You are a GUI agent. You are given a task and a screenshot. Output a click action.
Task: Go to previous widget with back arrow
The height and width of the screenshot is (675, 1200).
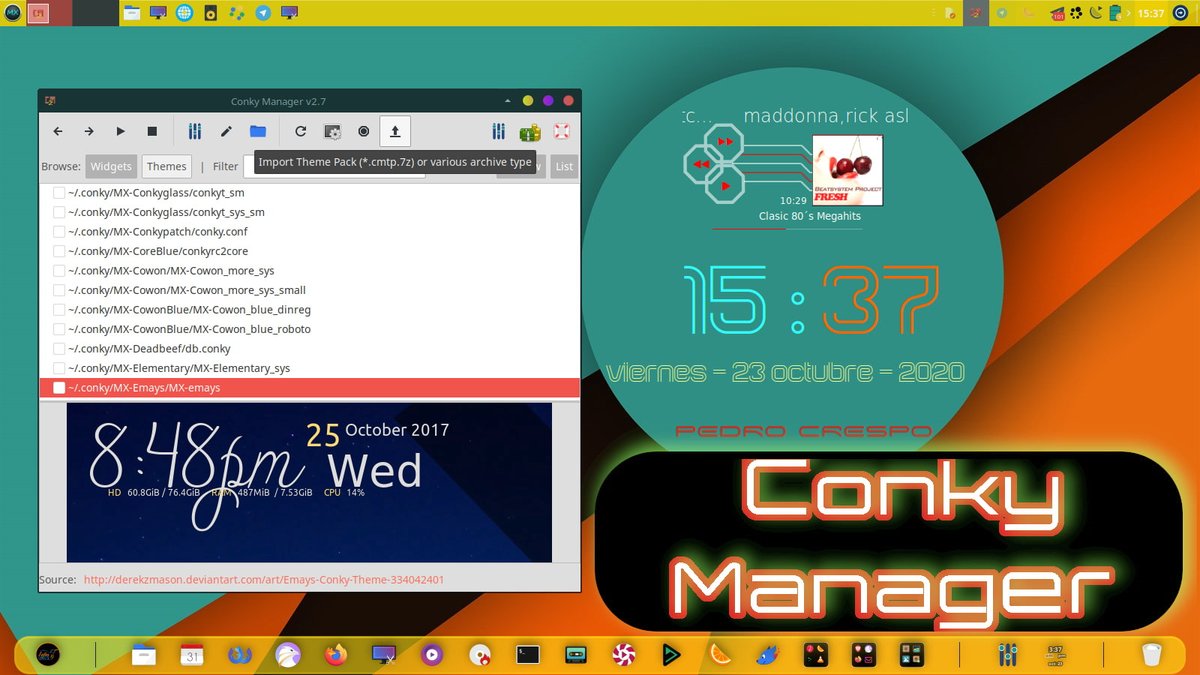pos(58,131)
